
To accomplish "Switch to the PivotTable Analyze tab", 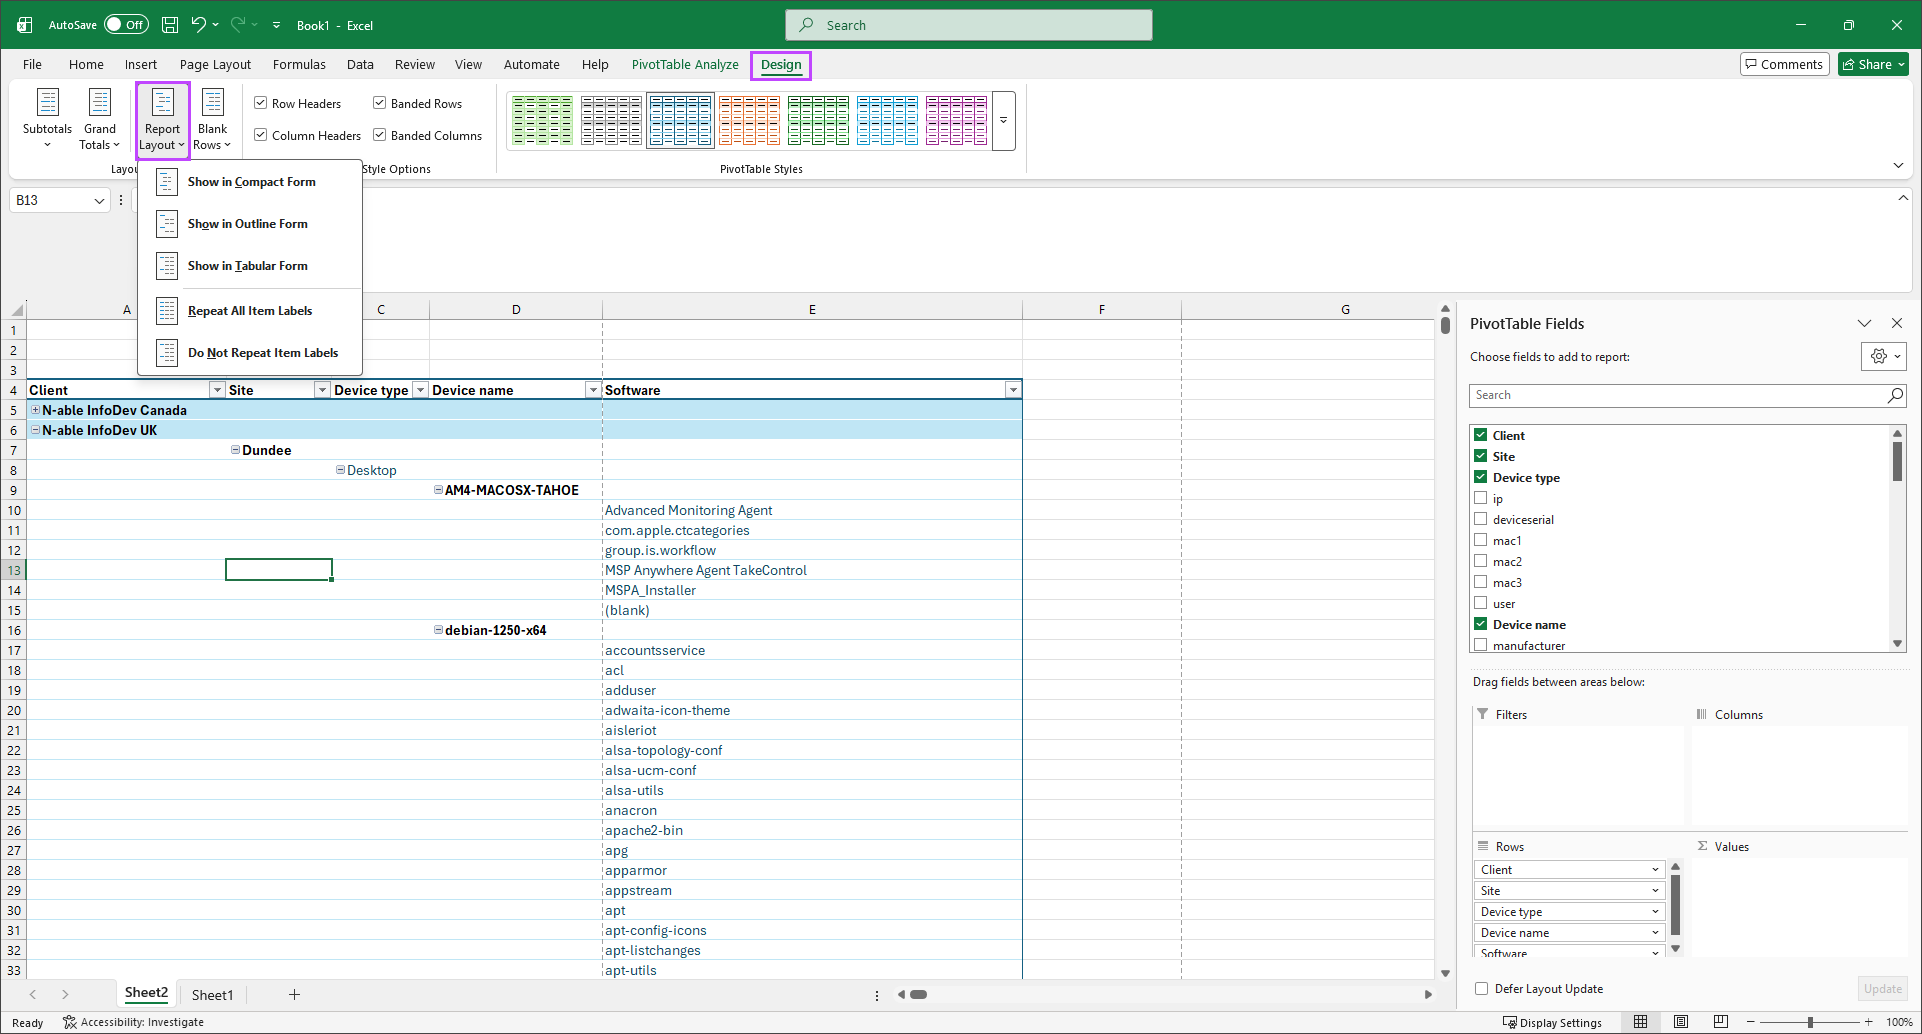I will point(685,65).
